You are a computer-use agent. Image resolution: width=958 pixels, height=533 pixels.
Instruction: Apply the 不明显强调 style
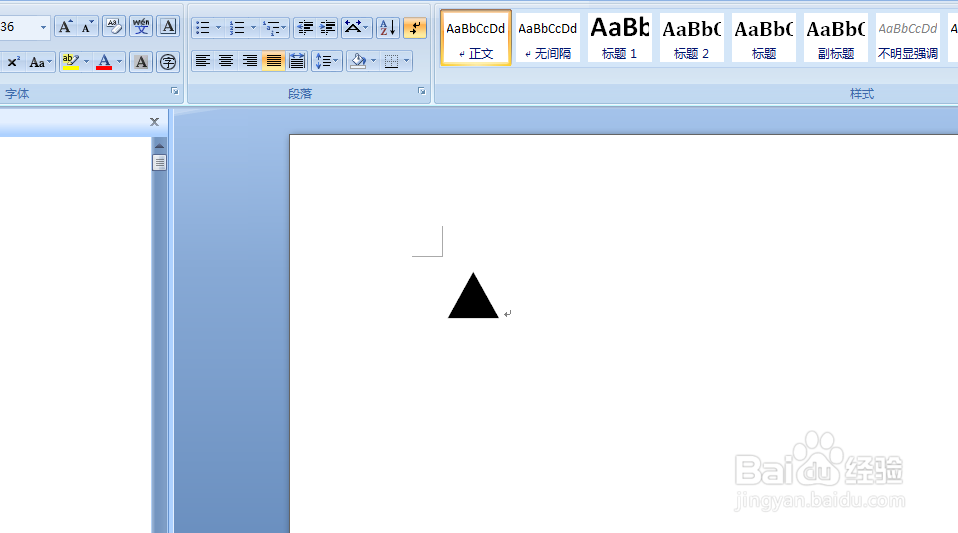[908, 38]
